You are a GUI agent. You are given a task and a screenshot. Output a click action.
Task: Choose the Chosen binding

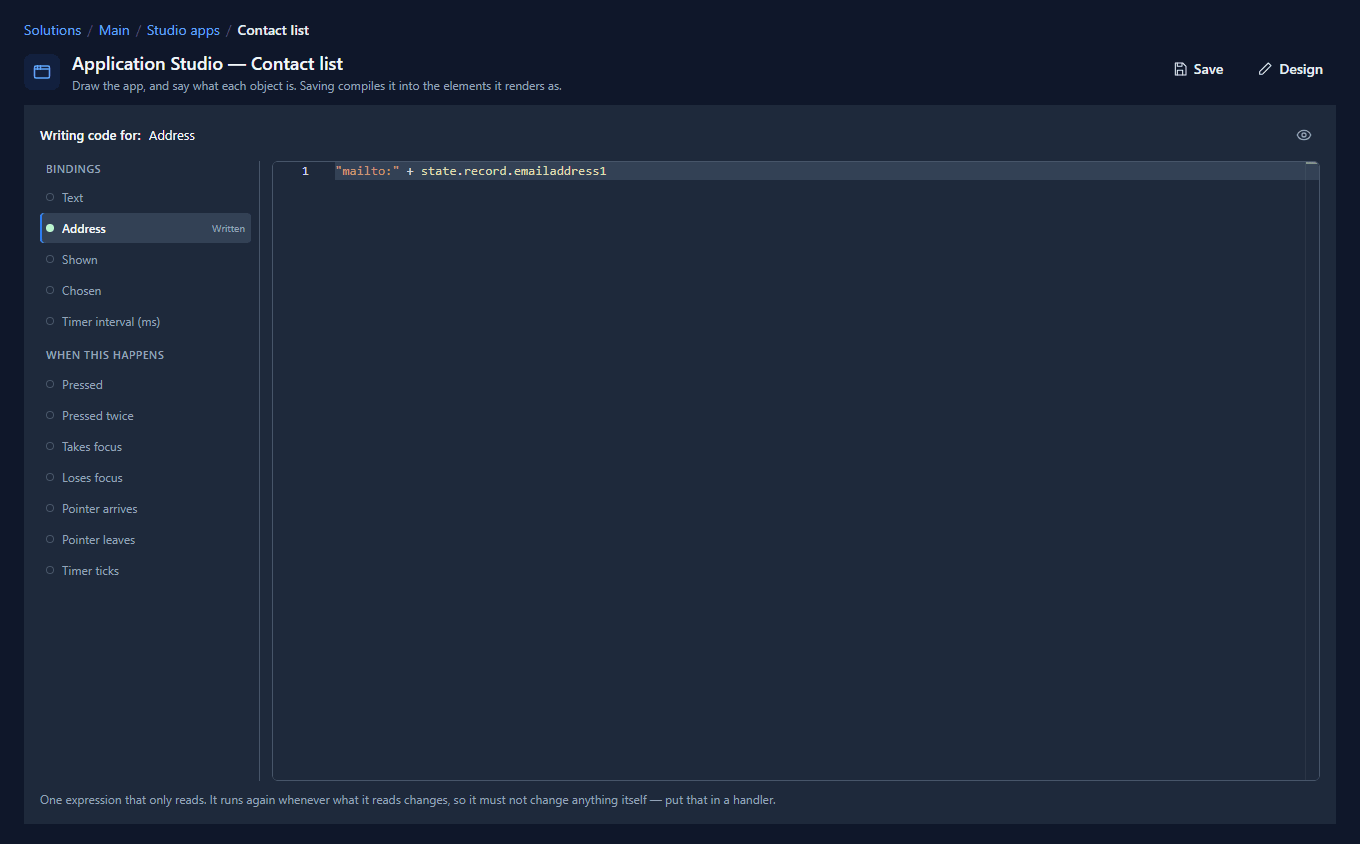click(145, 291)
